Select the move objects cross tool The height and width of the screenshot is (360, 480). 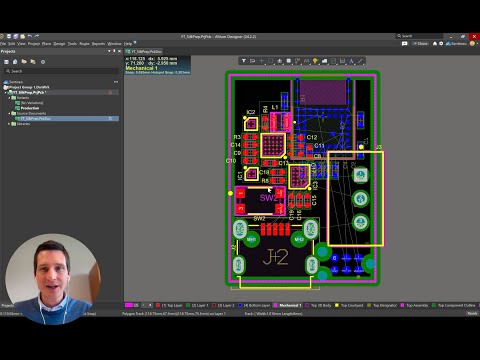coord(262,61)
